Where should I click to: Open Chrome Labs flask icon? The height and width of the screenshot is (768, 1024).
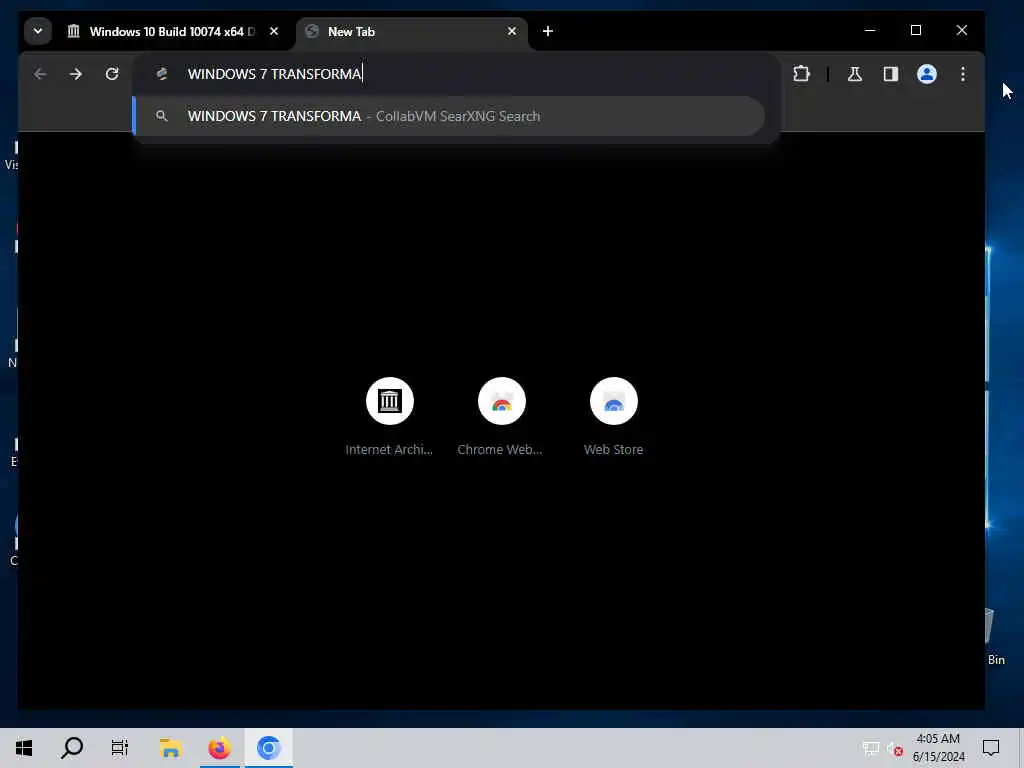(x=855, y=74)
